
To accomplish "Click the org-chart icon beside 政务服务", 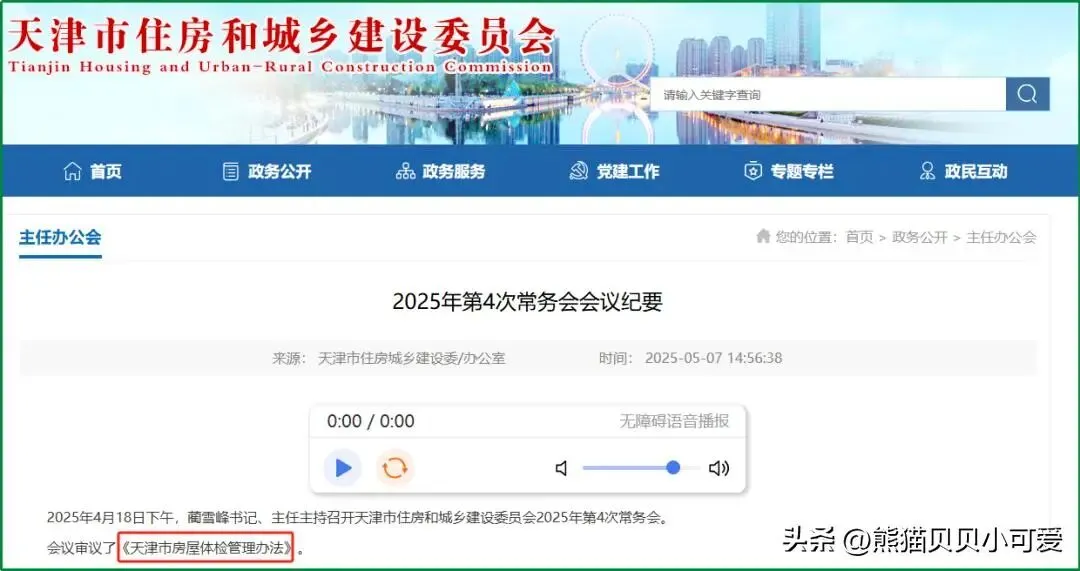I will [x=405, y=172].
